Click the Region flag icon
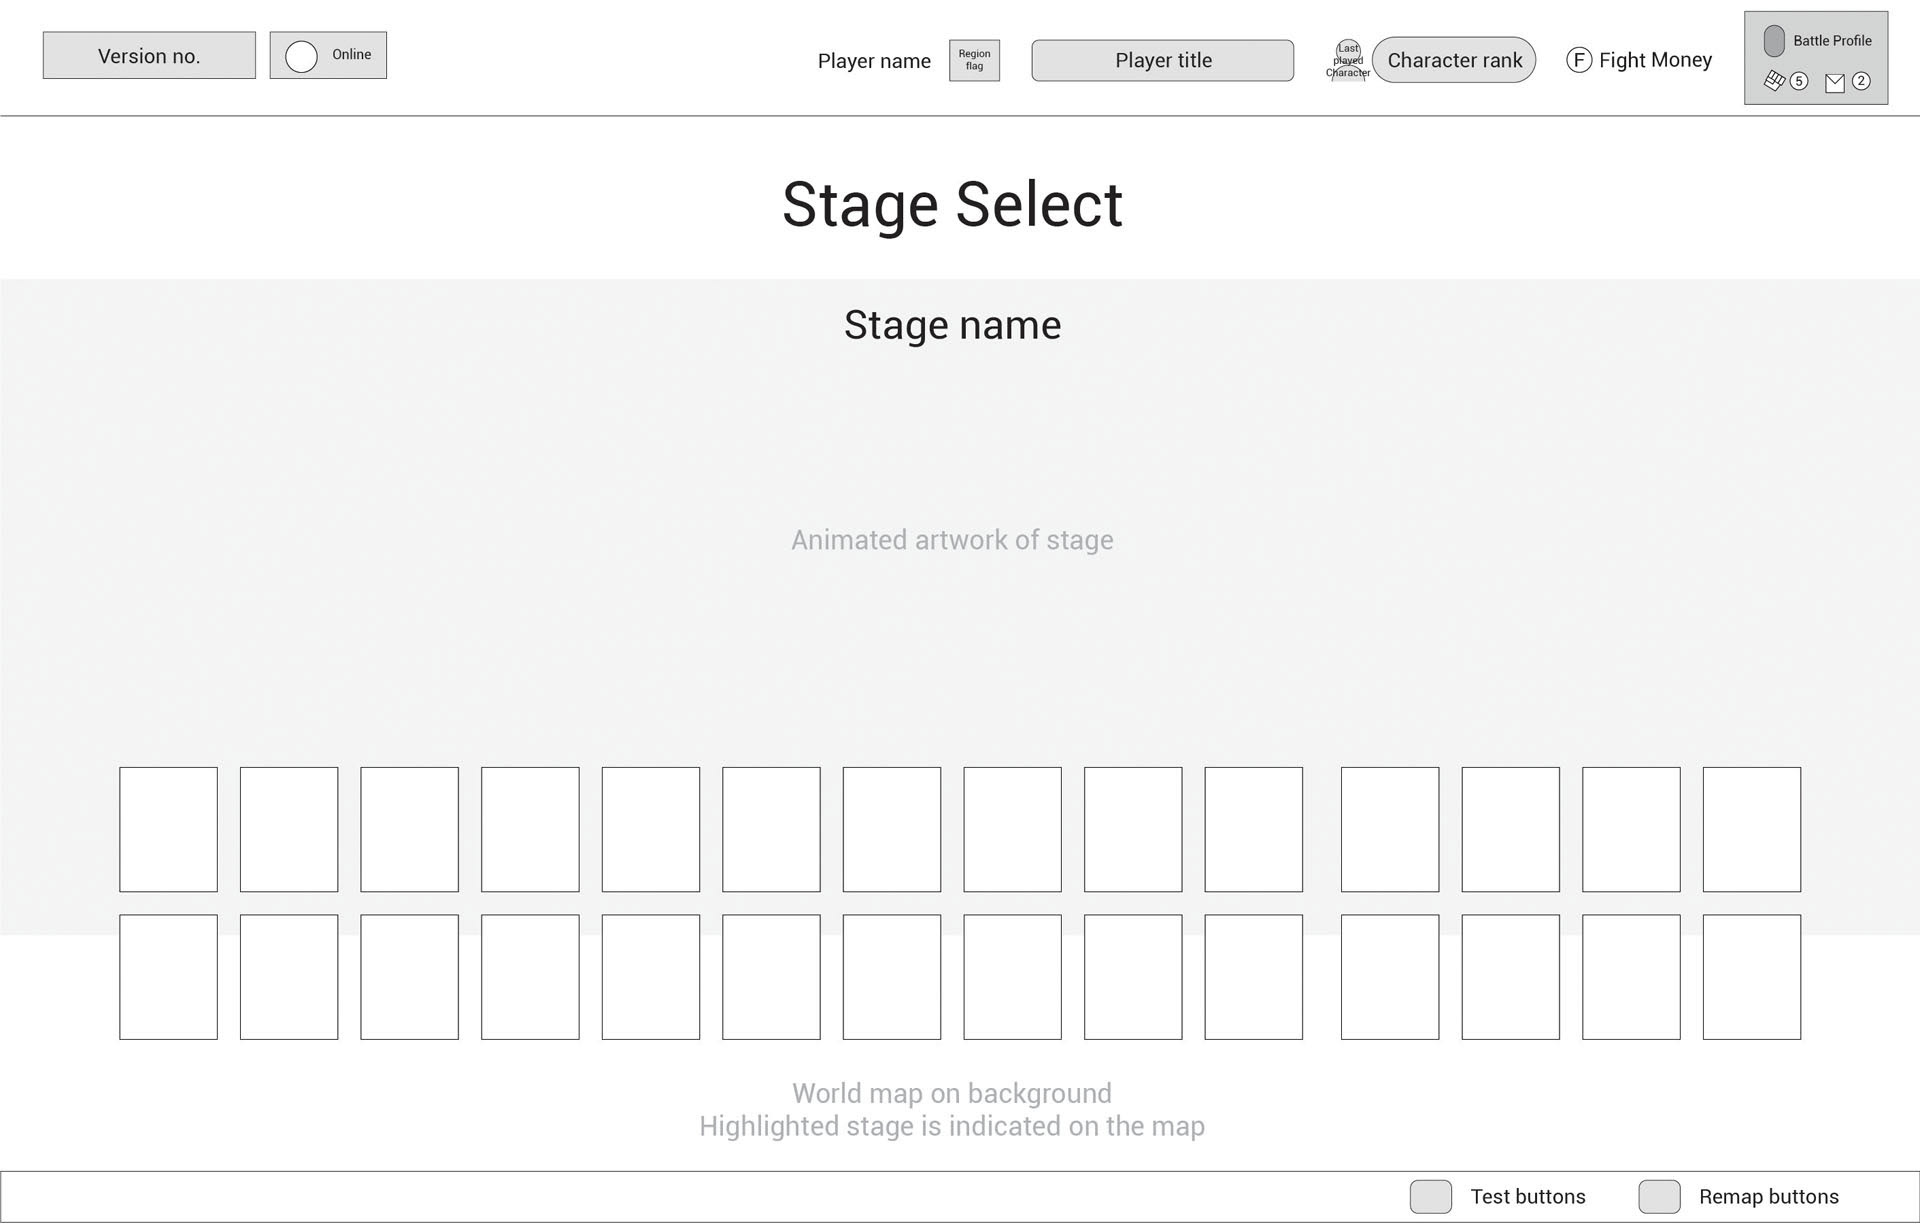The image size is (1920, 1224). click(974, 60)
